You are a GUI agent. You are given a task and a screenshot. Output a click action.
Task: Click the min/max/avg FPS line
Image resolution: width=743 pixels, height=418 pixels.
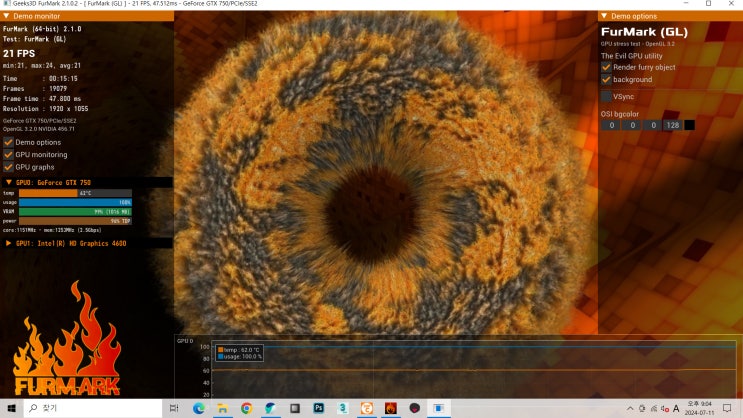[42, 65]
